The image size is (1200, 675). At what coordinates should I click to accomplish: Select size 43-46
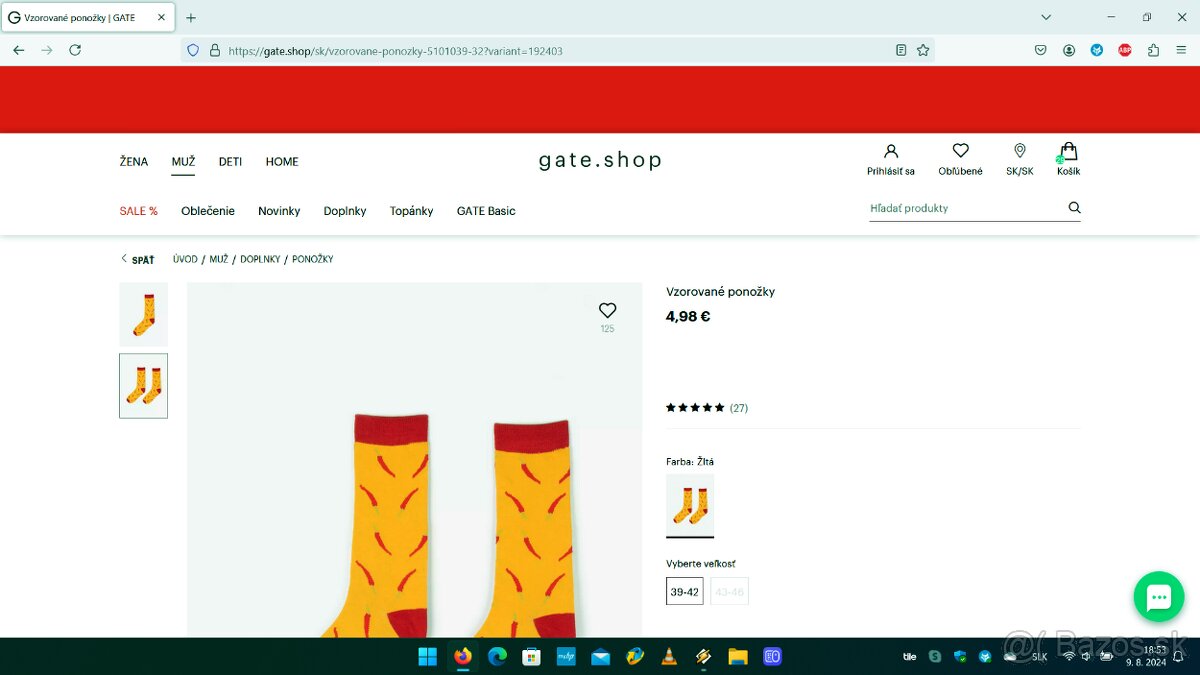click(729, 592)
